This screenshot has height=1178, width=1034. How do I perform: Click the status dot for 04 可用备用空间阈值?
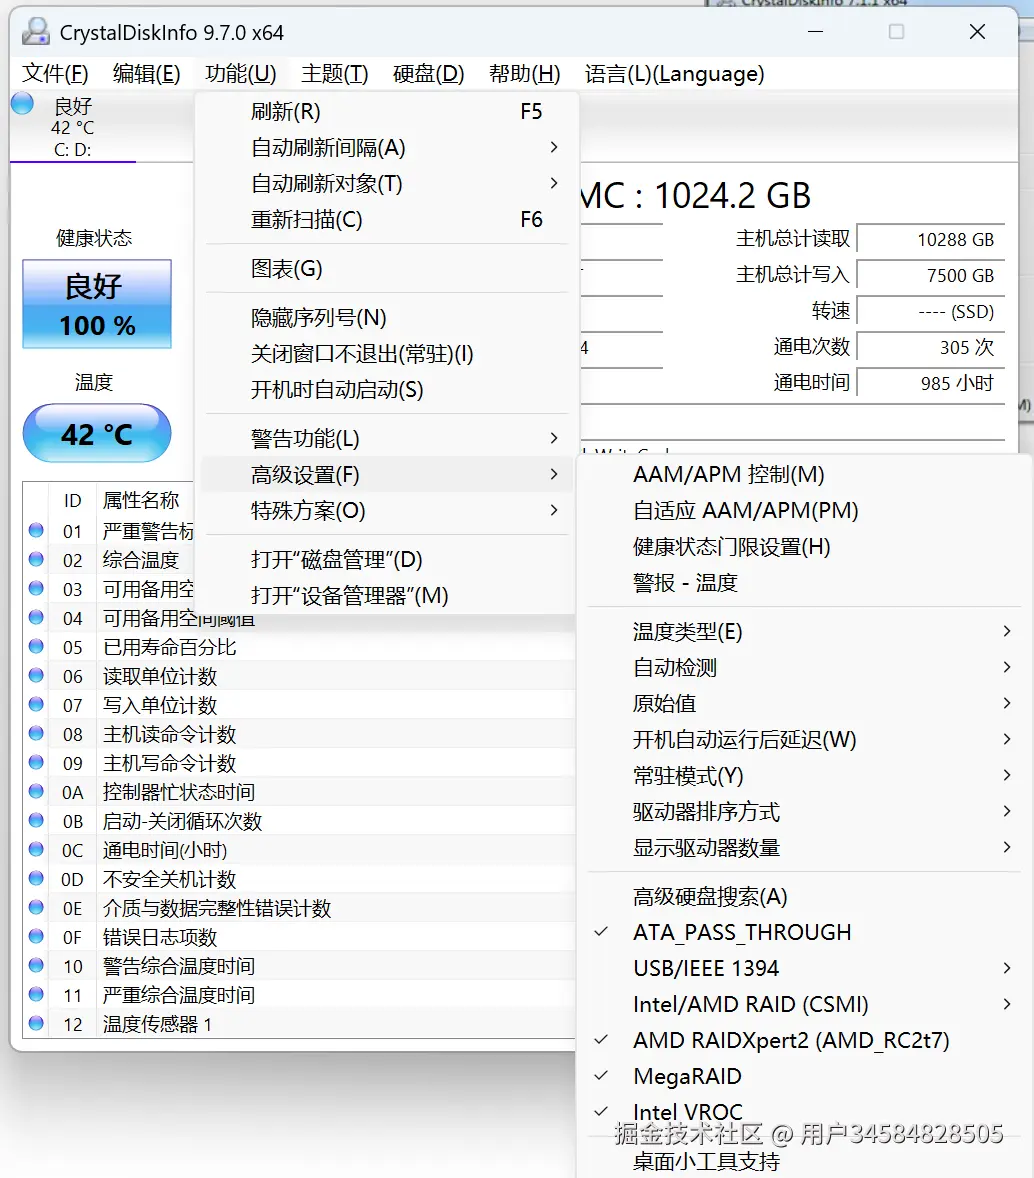[x=36, y=618]
